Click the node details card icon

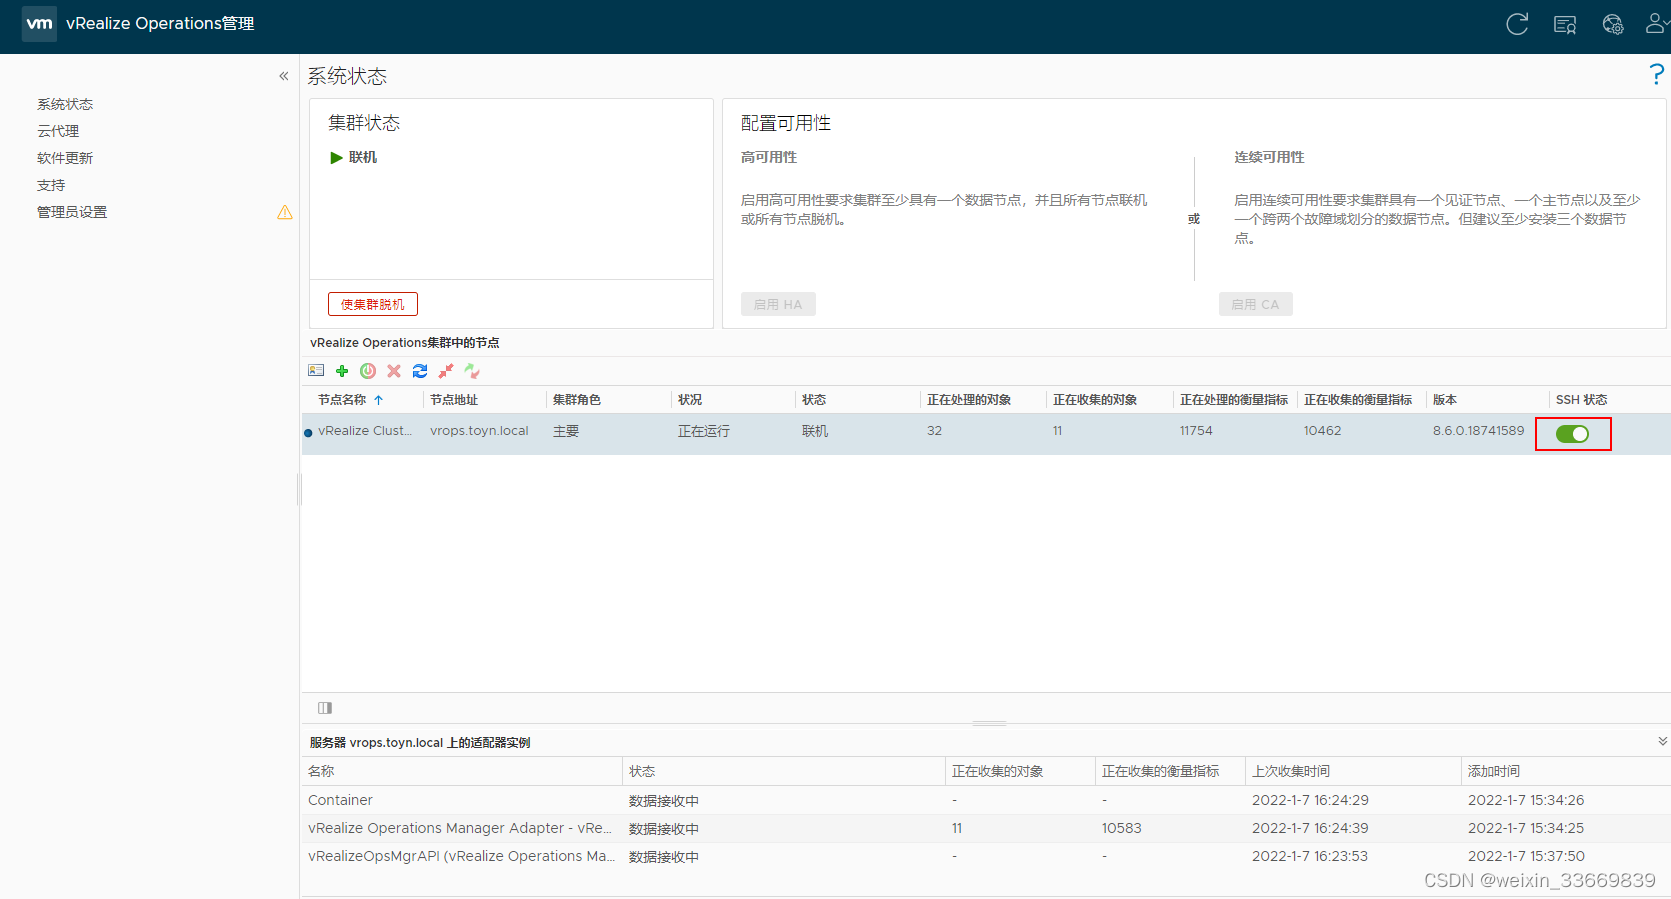316,371
